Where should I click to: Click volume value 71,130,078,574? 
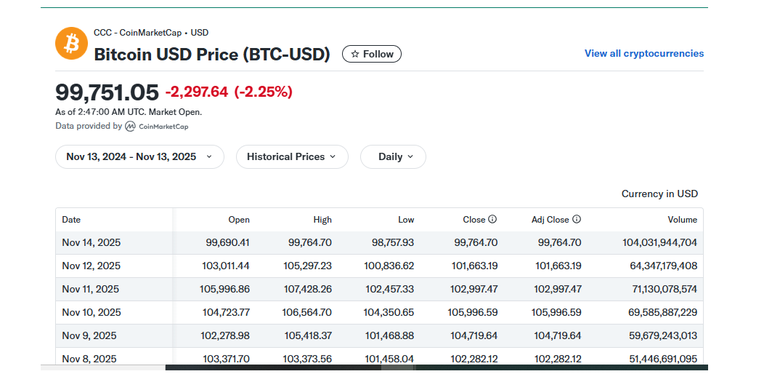[664, 289]
